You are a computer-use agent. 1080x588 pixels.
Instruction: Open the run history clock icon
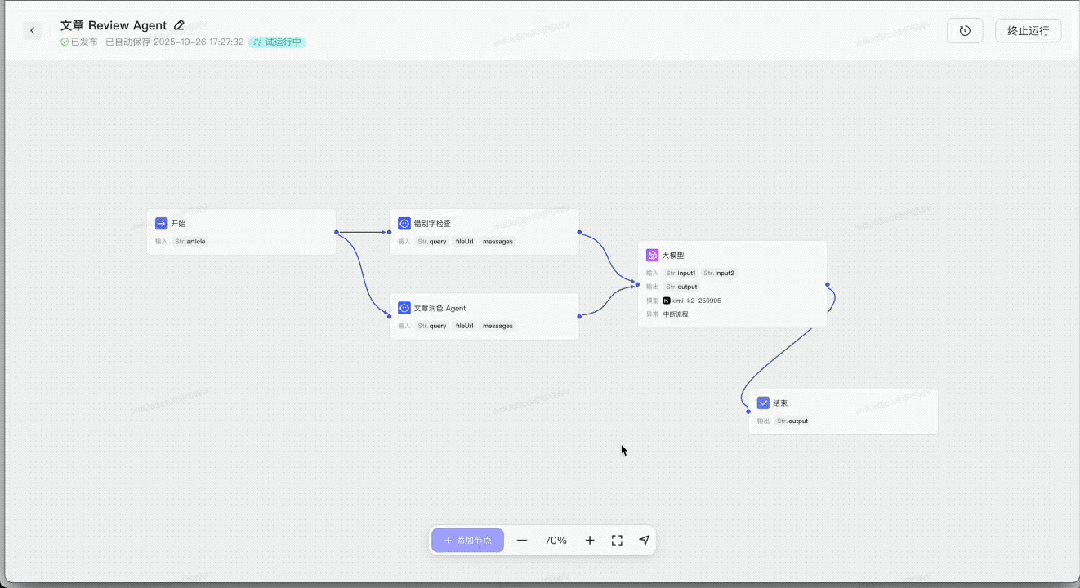point(965,31)
